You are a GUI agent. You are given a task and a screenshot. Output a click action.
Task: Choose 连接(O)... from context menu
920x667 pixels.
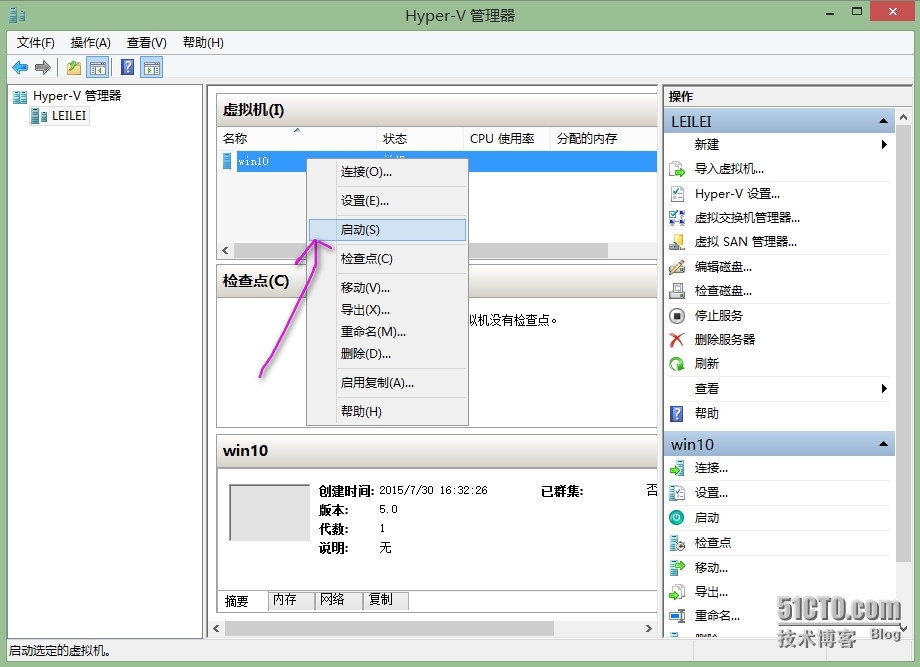tap(387, 172)
